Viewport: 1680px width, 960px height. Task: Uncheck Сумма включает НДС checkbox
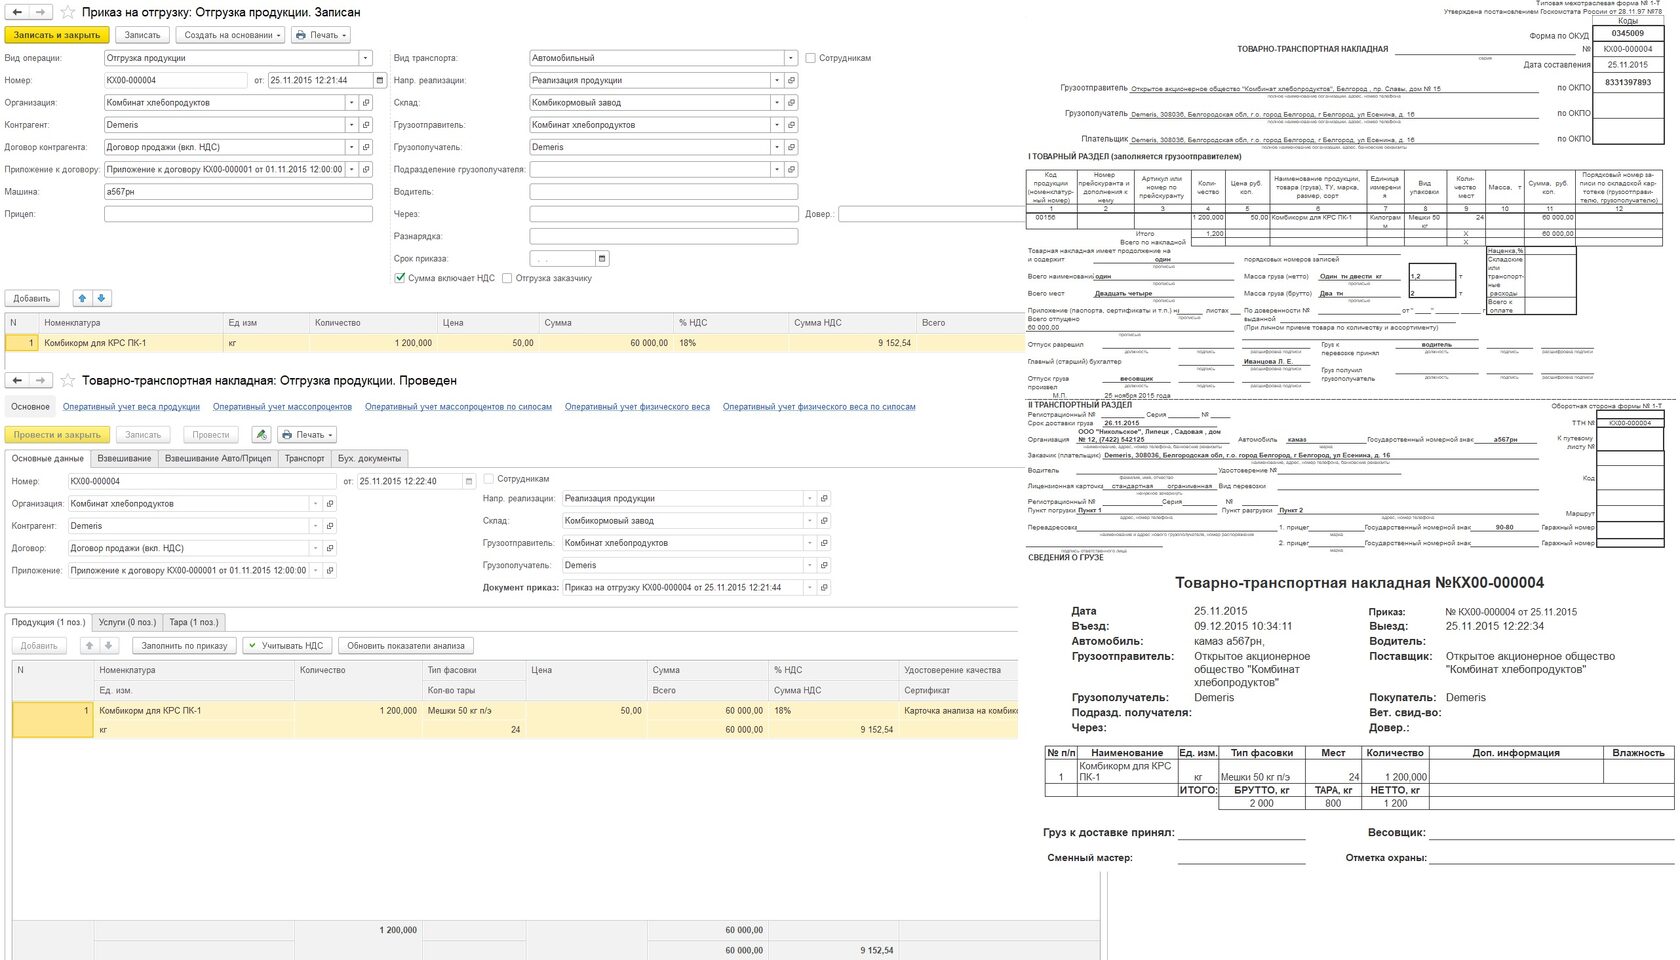point(400,278)
